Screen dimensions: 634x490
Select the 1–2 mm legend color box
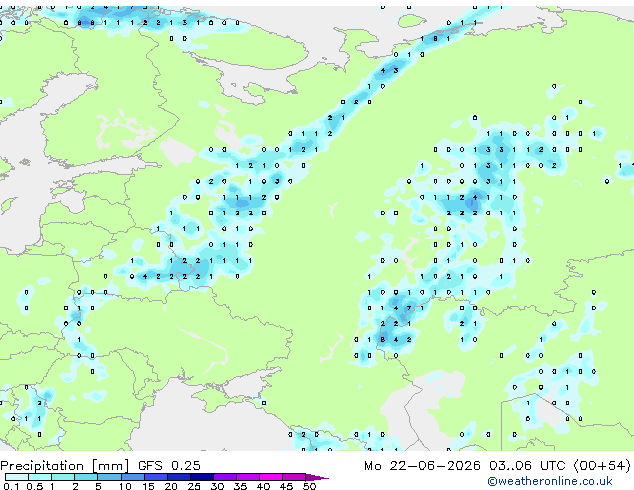pos(63,477)
